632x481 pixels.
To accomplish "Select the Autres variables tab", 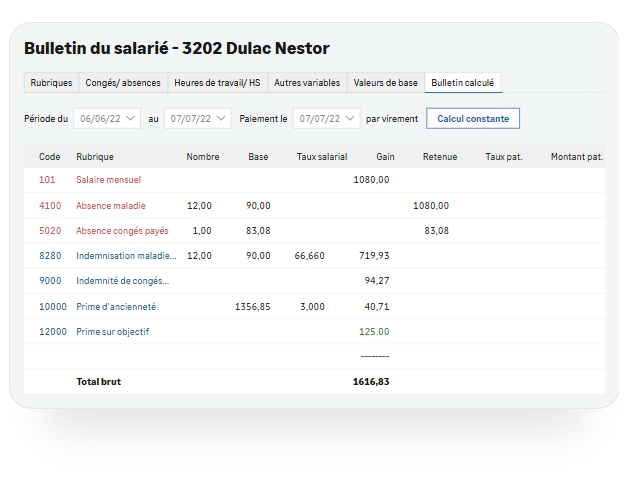I will 307,83.
